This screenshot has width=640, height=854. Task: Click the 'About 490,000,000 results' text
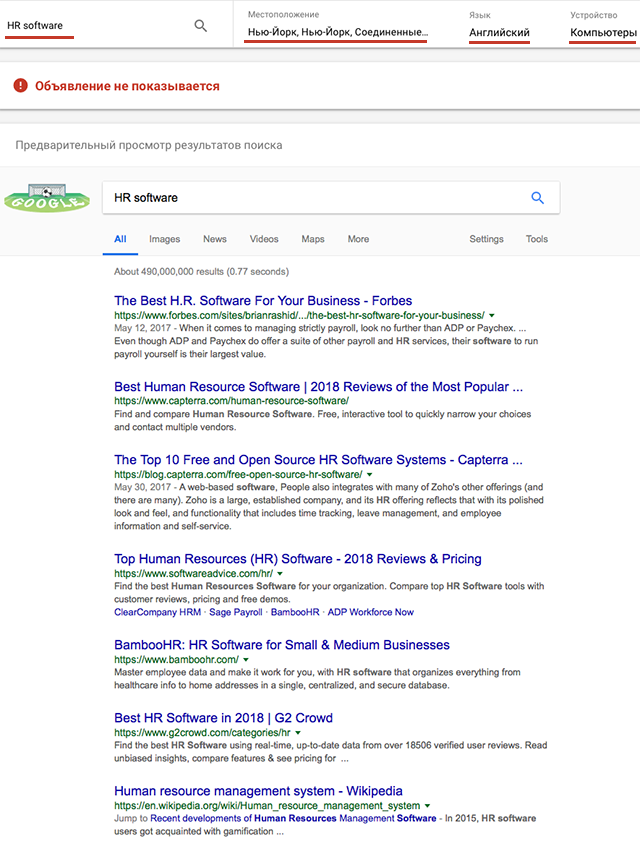pyautogui.click(x=202, y=271)
